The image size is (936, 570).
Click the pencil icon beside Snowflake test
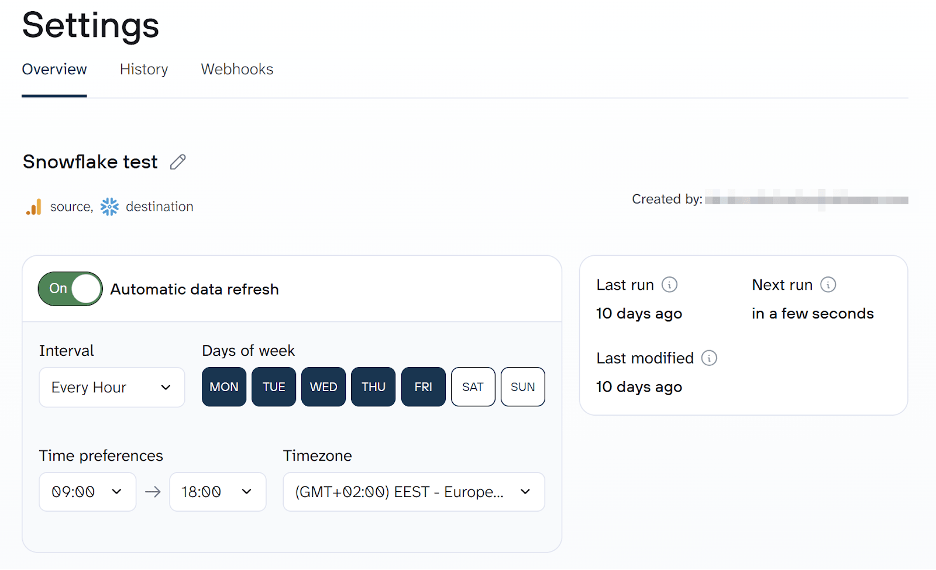(178, 162)
